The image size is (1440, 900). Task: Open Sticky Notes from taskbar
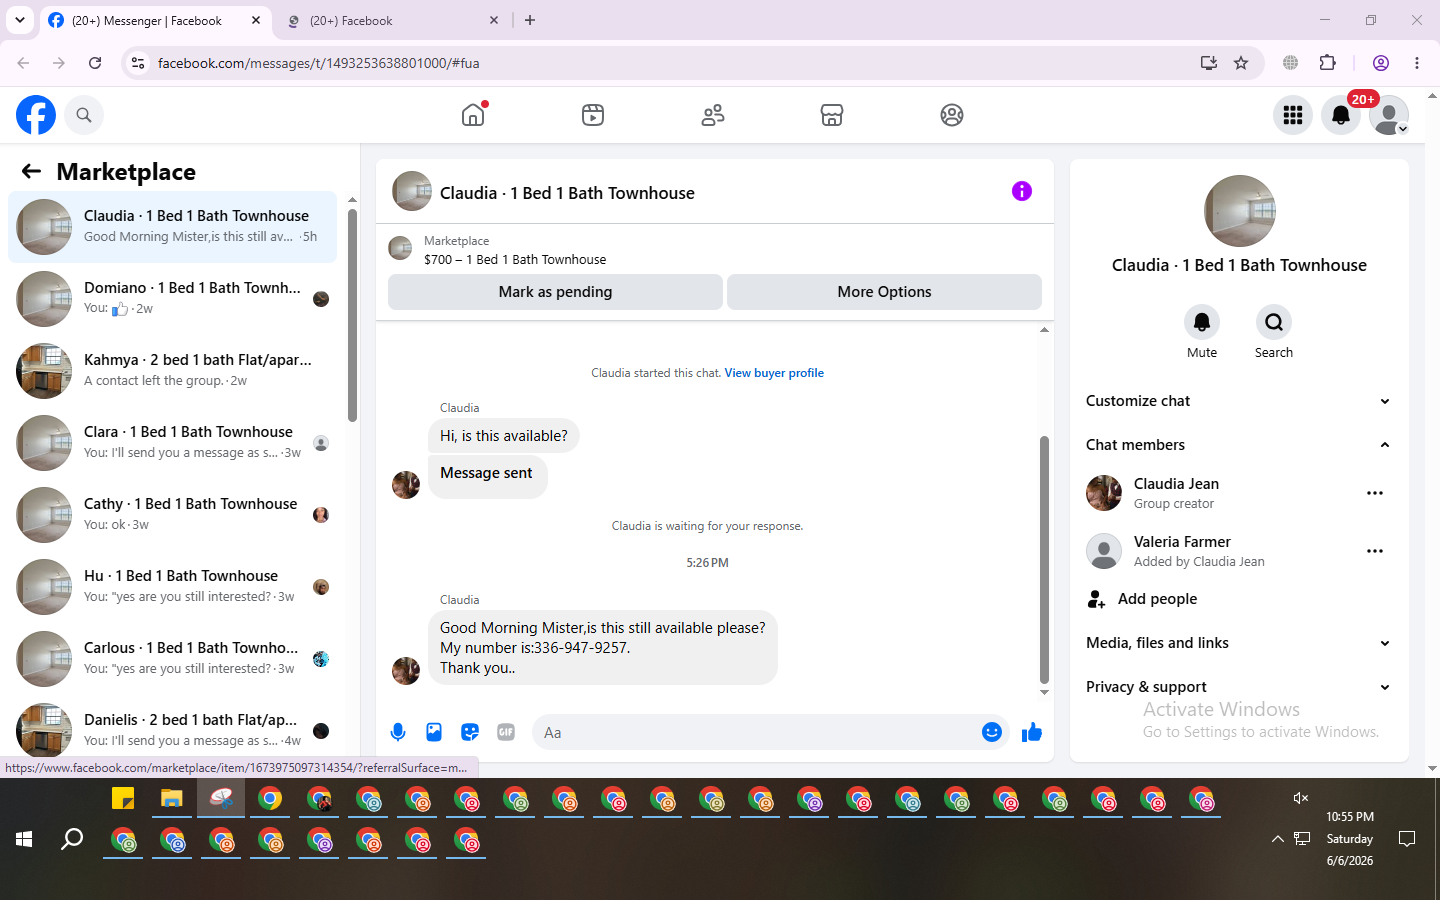point(123,799)
